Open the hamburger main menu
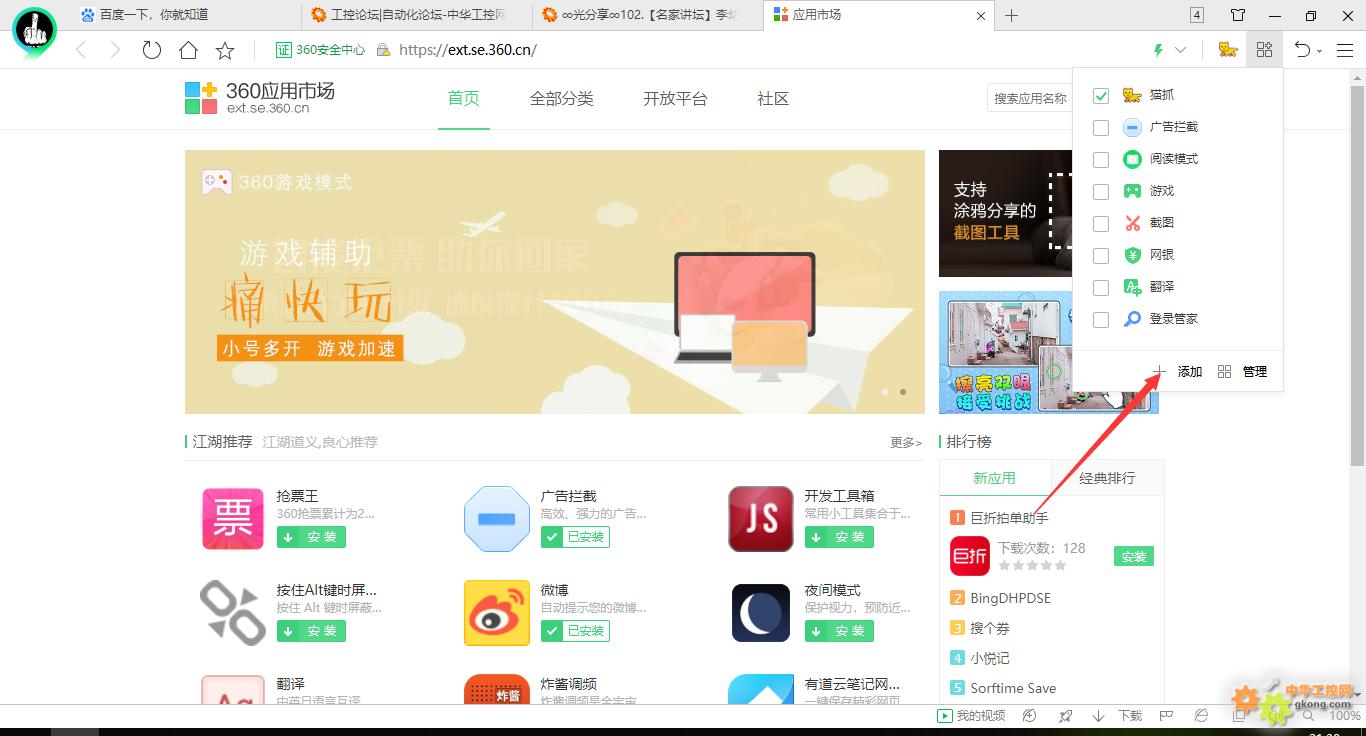This screenshot has height=736, width=1366. tap(1345, 50)
